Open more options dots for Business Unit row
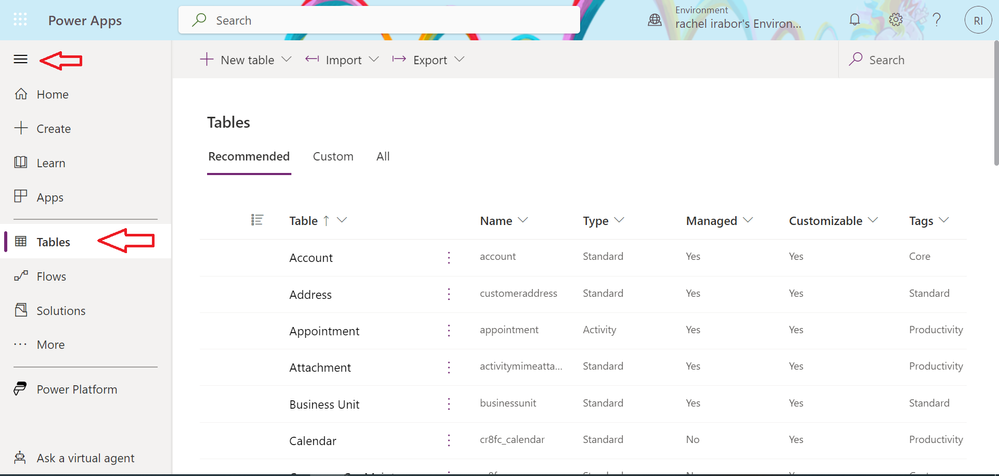Viewport: 999px width, 476px height. [449, 404]
